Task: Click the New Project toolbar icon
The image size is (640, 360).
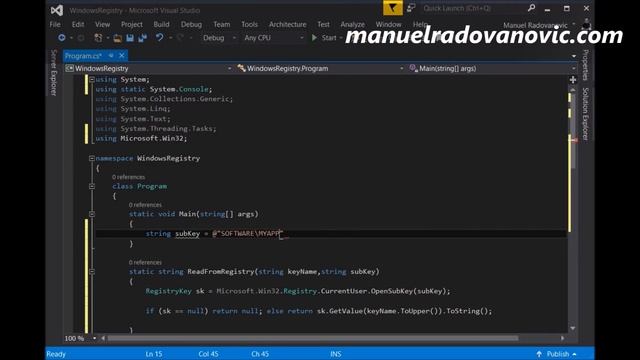Action: 98,38
